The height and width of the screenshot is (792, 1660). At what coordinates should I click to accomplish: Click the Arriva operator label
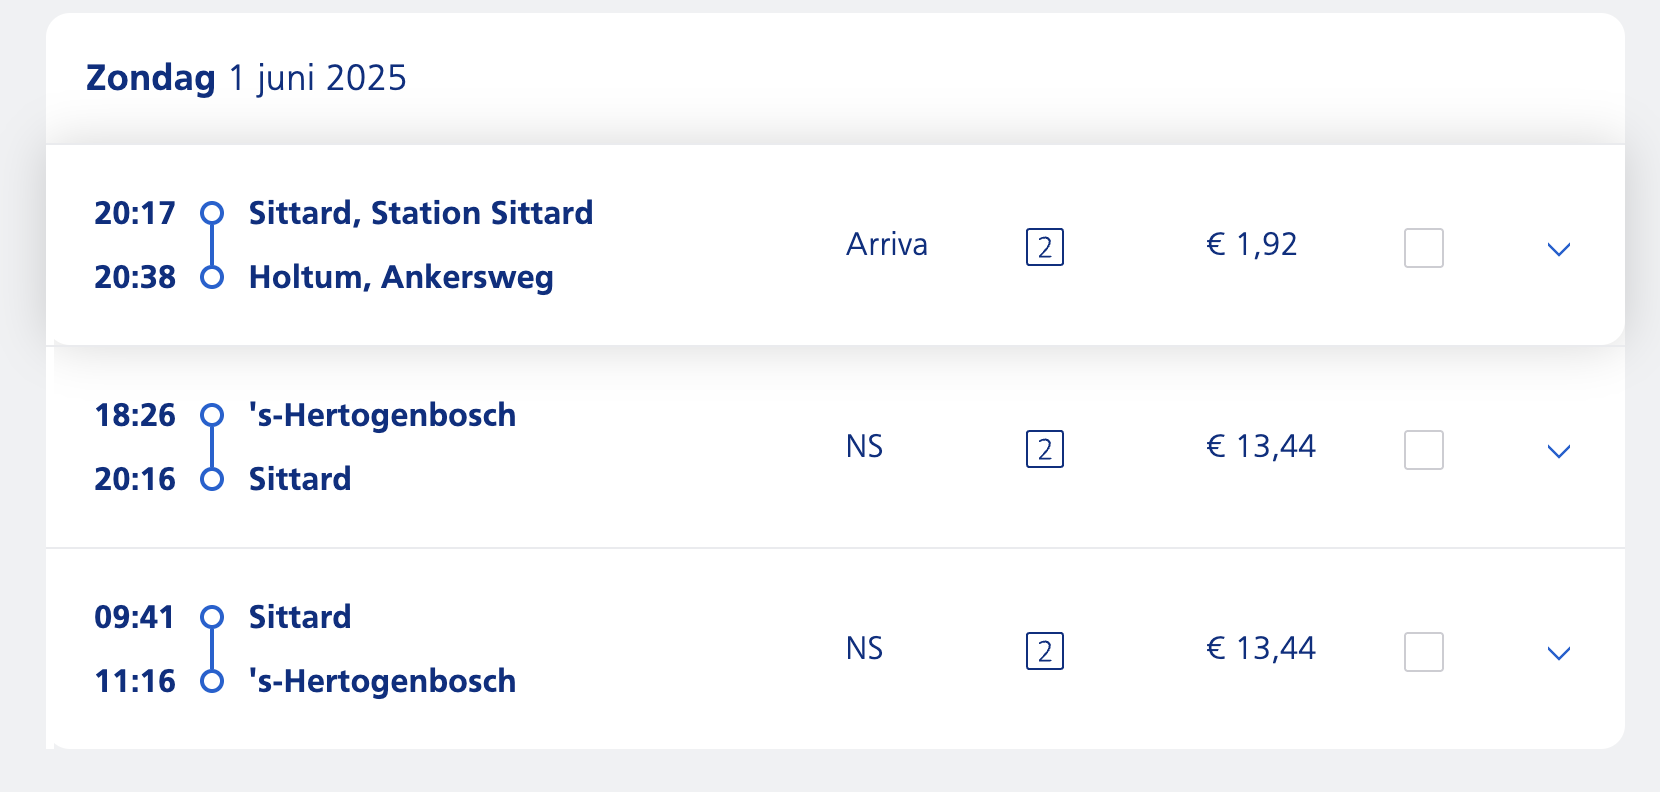[x=886, y=245]
